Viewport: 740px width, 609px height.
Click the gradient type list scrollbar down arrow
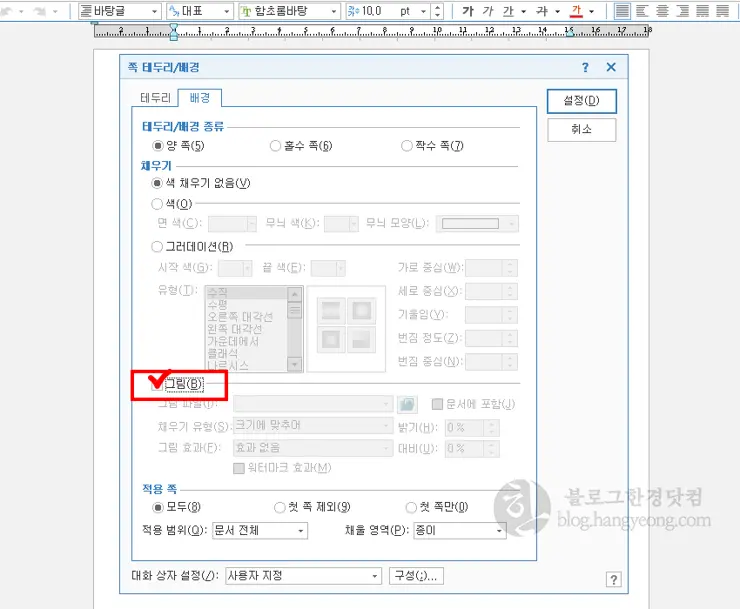(294, 365)
